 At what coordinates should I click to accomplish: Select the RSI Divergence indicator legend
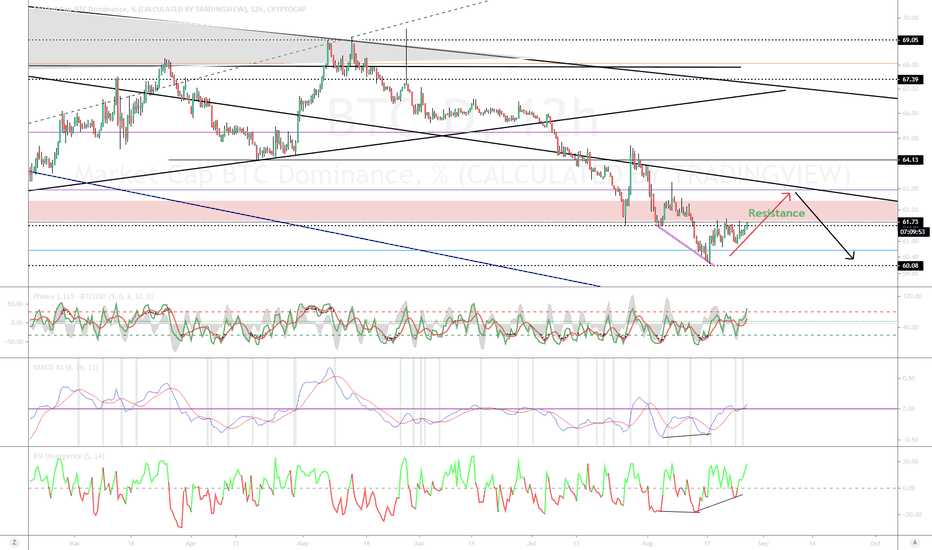[x=69, y=456]
